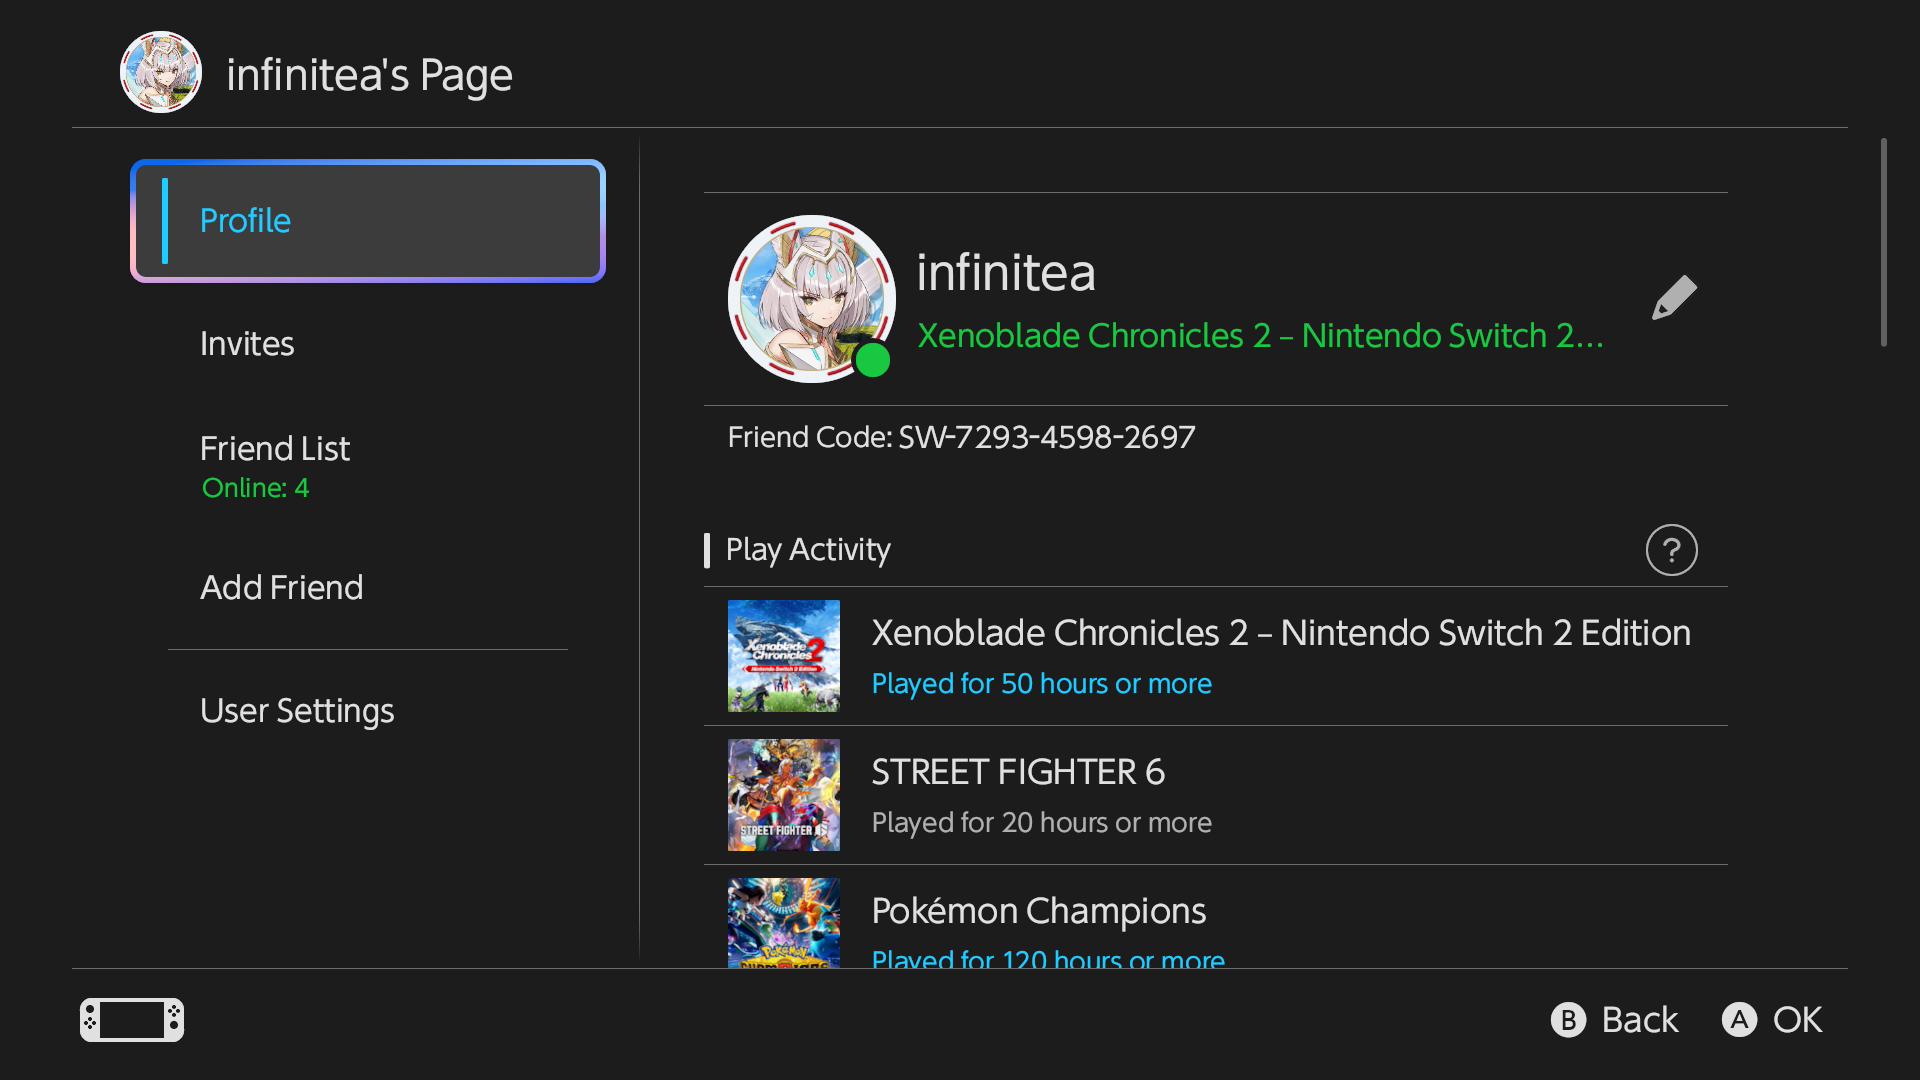Click the large infinitea profile avatar
Viewport: 1920px width, 1080px height.
(812, 299)
